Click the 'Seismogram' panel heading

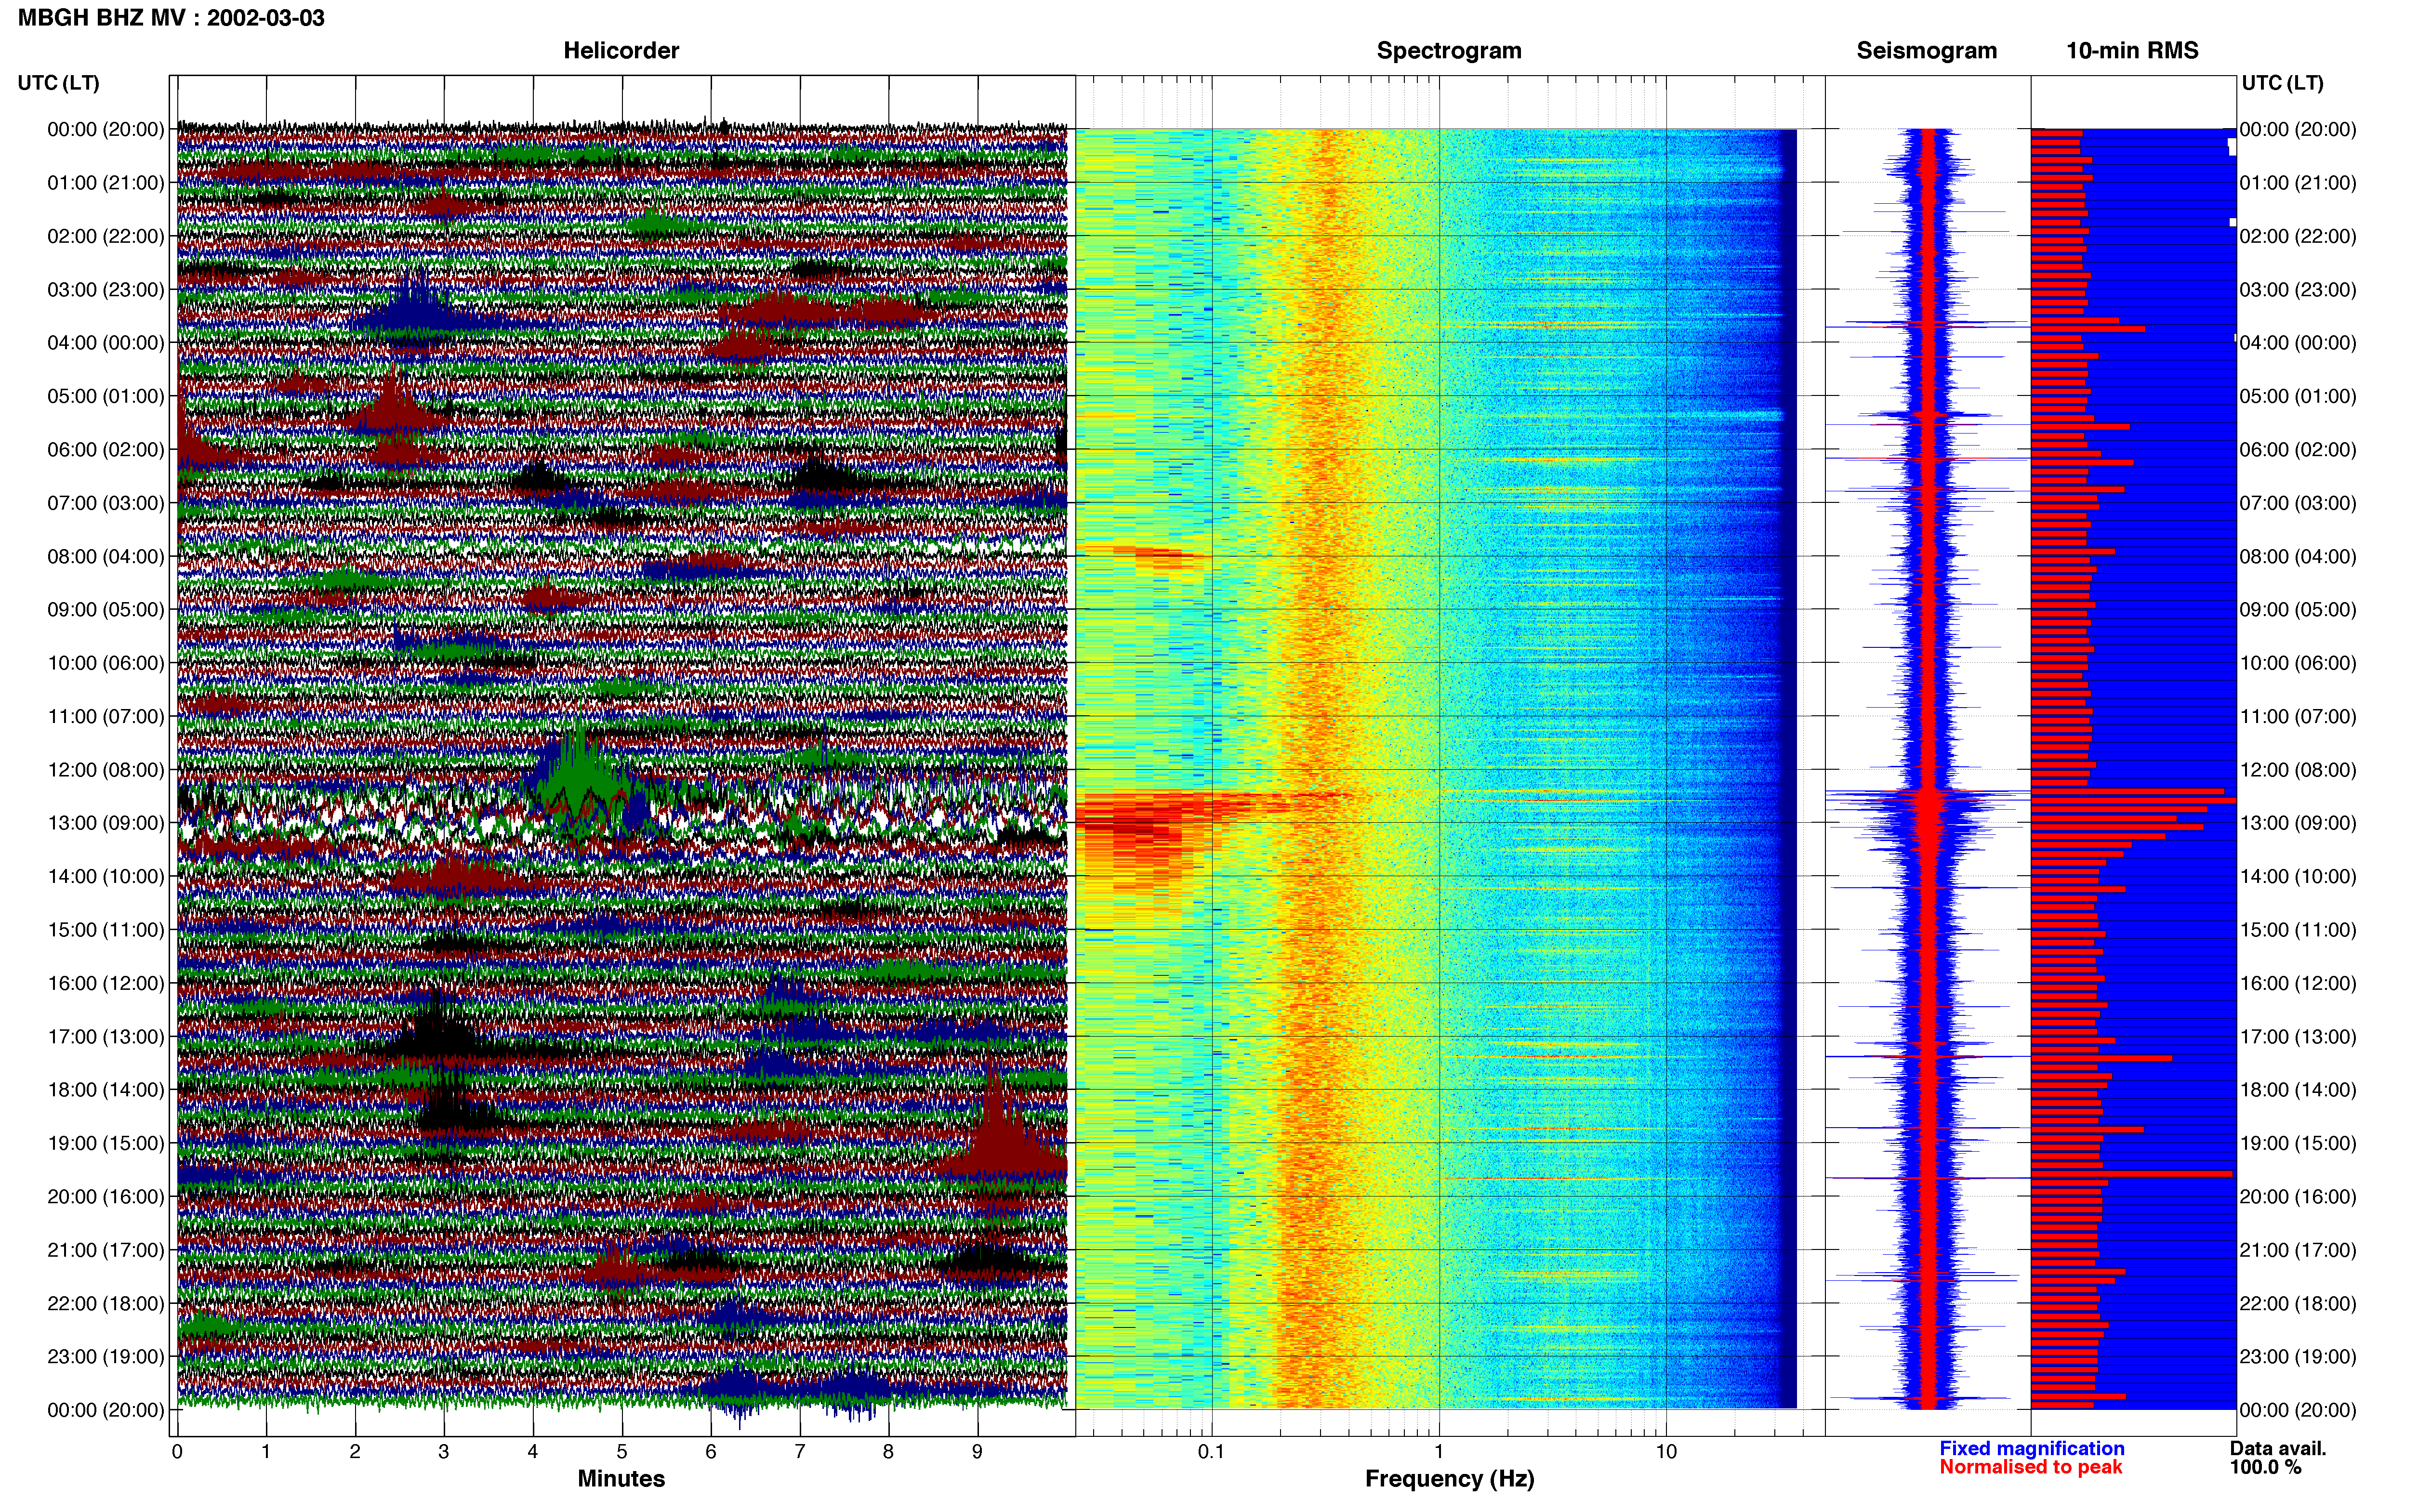coord(1926,50)
